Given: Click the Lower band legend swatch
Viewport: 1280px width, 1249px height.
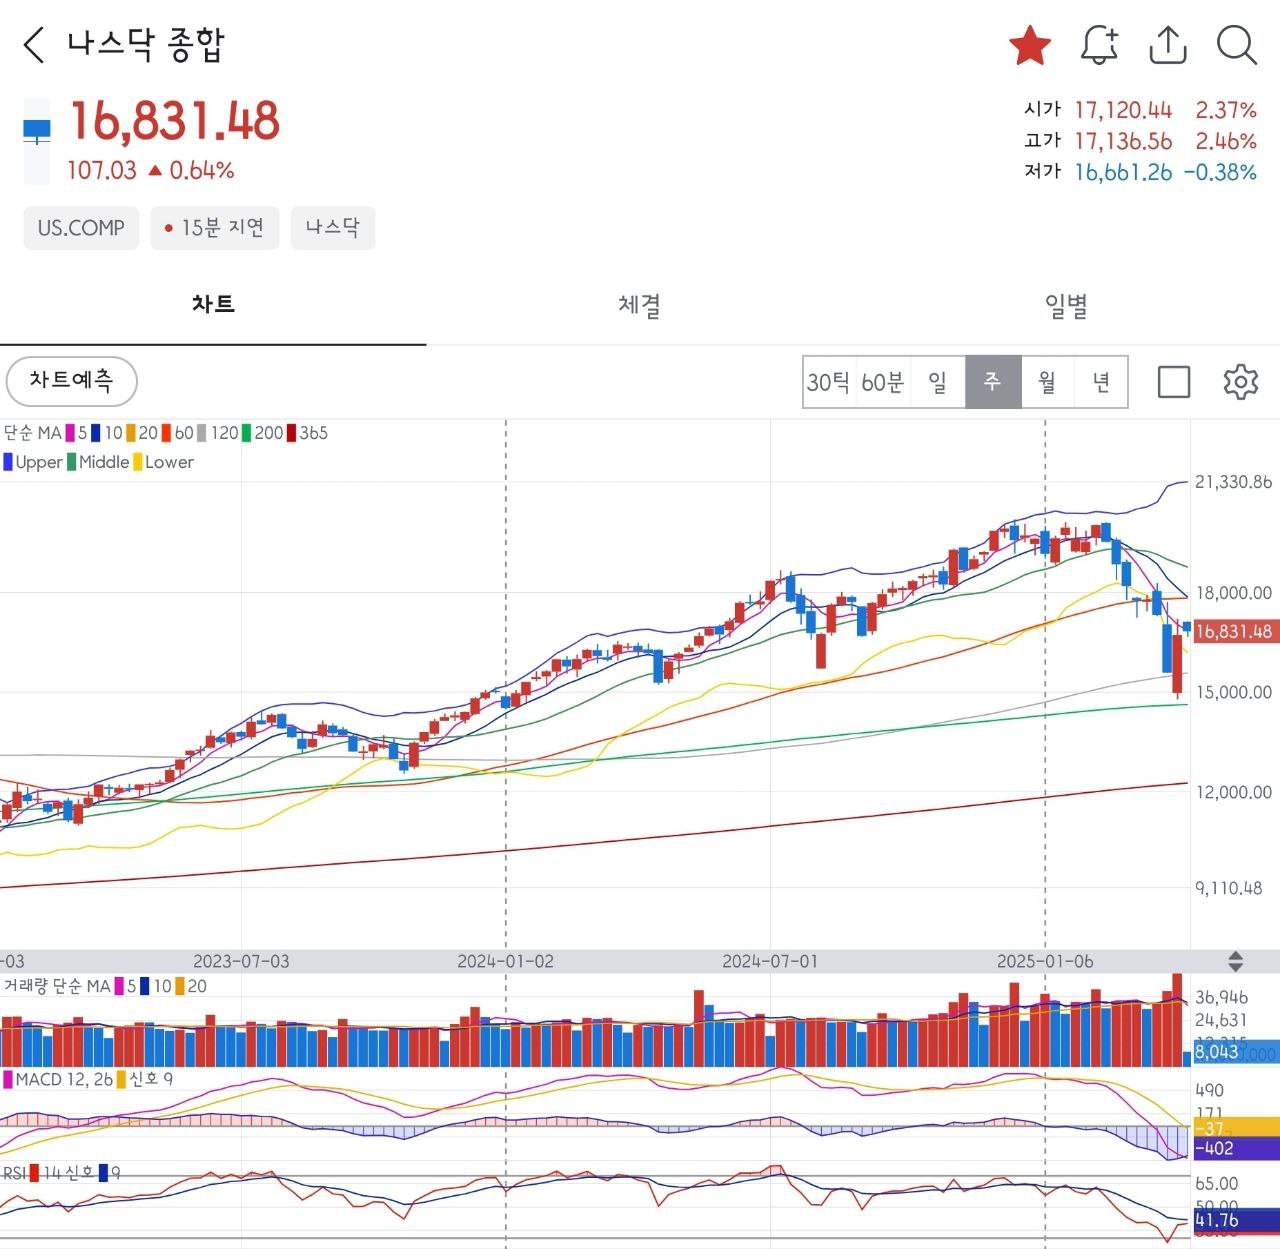Looking at the screenshot, I should (138, 462).
